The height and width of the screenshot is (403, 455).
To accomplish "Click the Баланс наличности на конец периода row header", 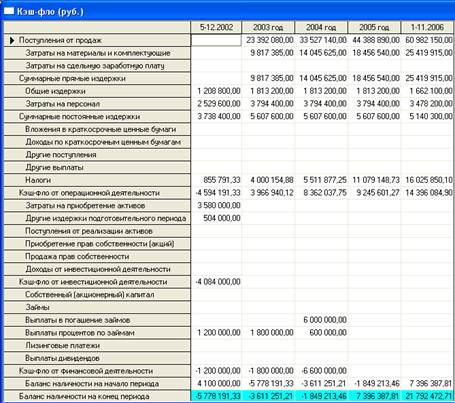I will (x=97, y=396).
